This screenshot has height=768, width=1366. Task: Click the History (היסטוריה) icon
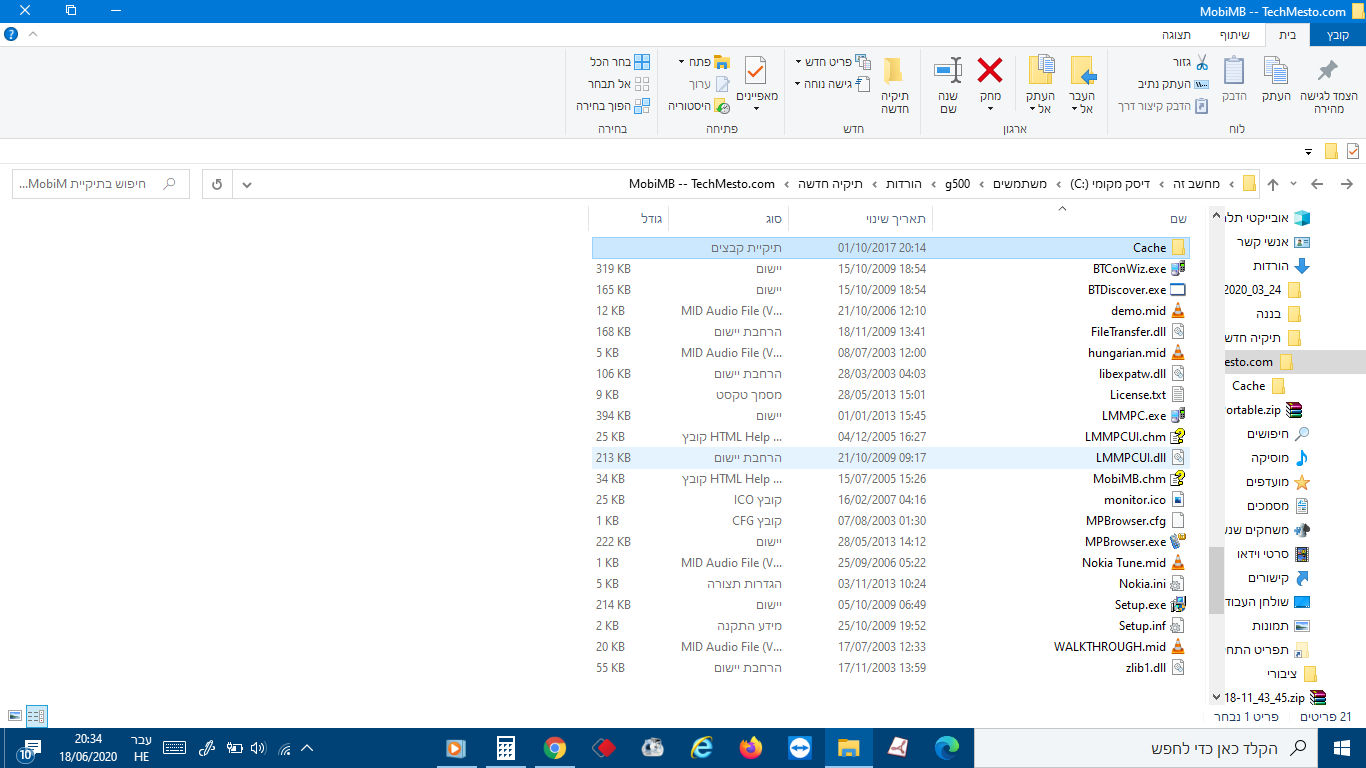click(720, 105)
